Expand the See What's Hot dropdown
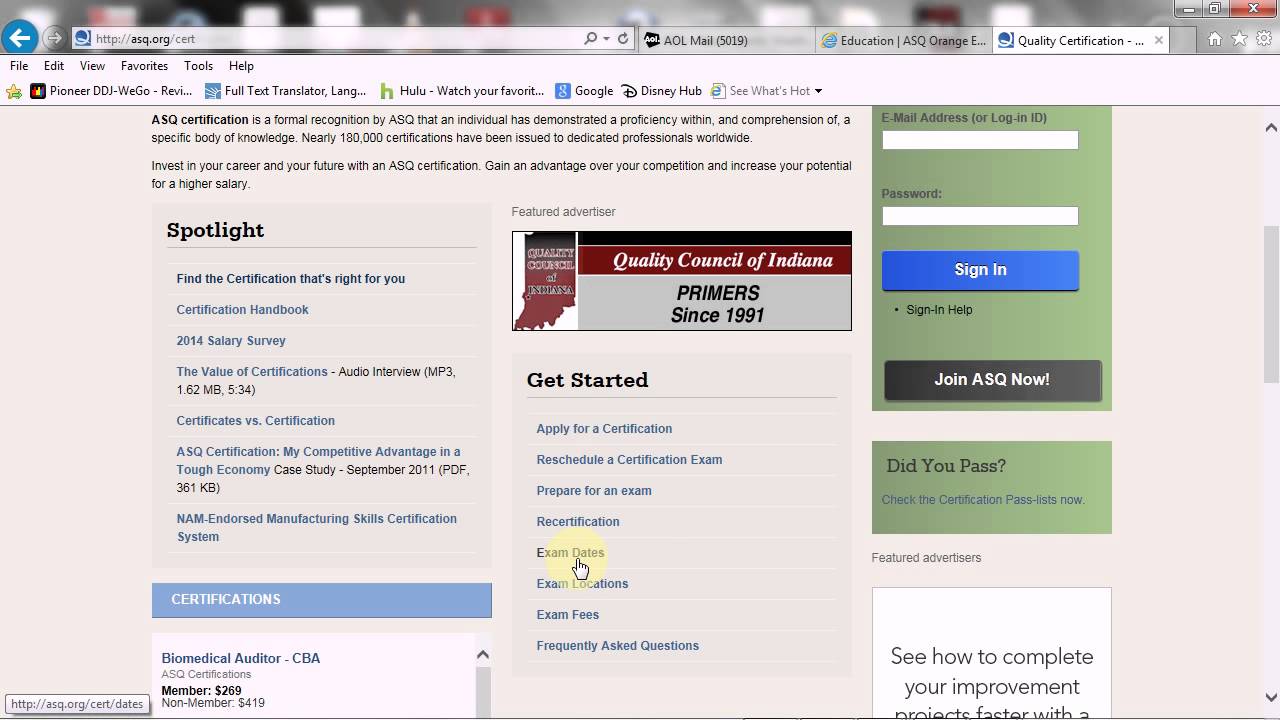 818,91
